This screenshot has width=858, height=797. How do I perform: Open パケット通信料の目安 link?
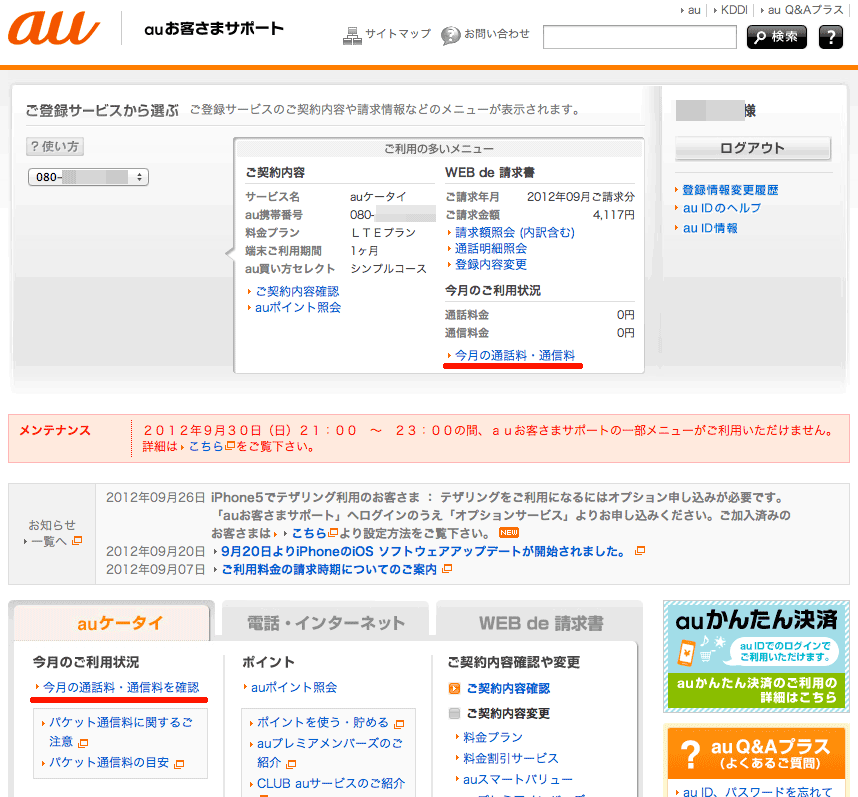(109, 763)
